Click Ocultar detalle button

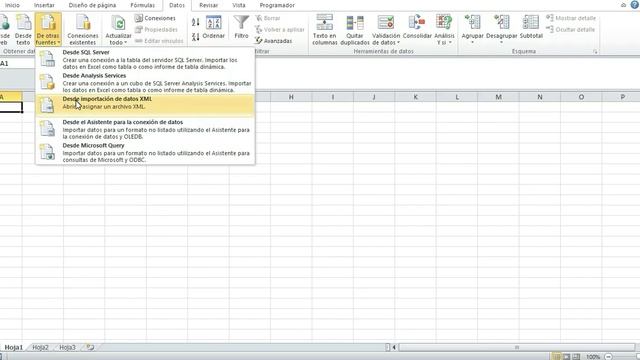pyautogui.click(x=571, y=29)
